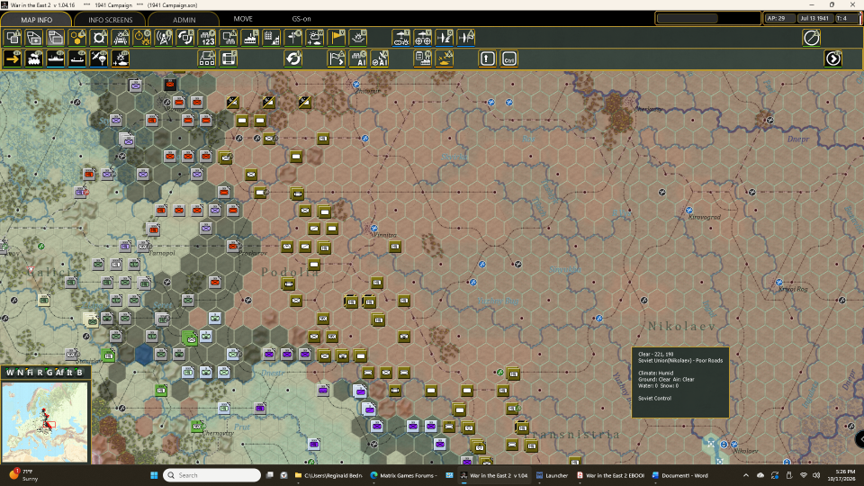This screenshot has height=486, width=864.
Task: Click the rail network map icon
Action: [121, 38]
